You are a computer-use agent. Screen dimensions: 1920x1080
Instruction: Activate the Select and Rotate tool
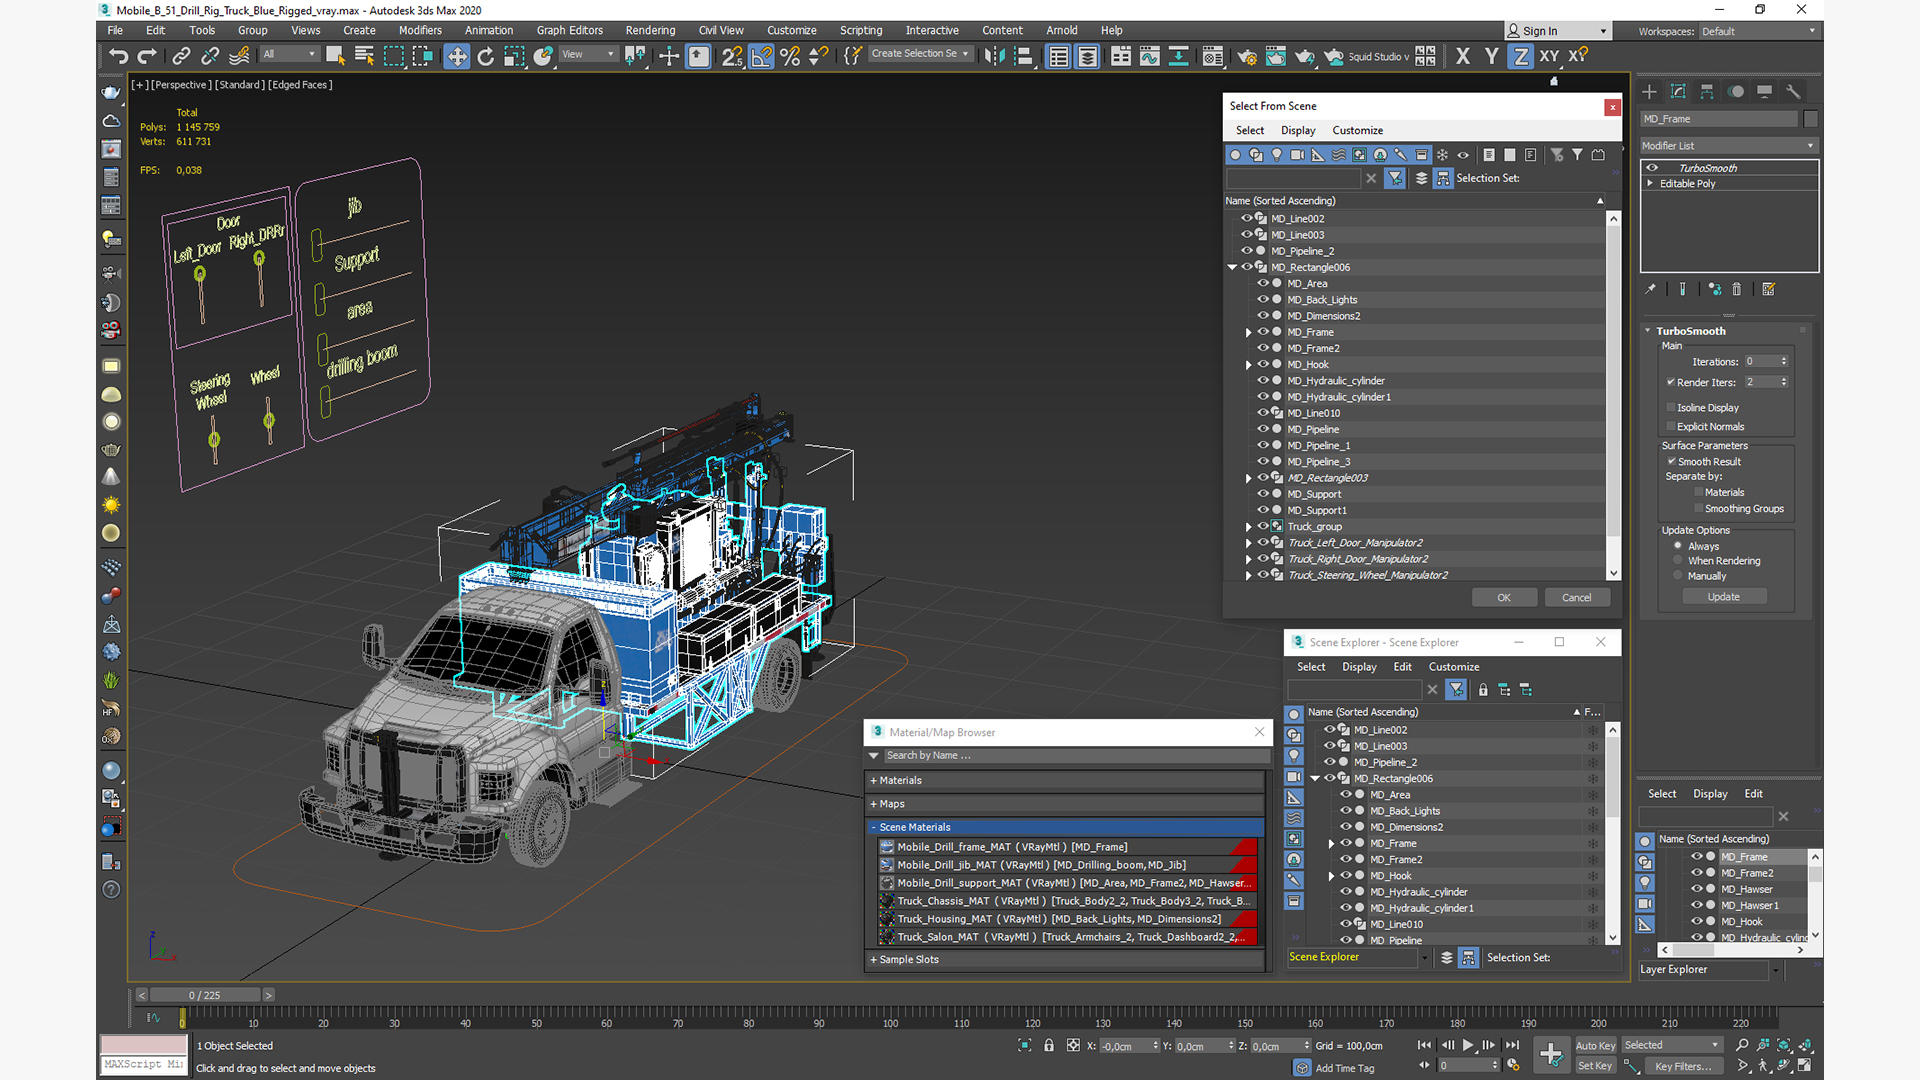486,56
